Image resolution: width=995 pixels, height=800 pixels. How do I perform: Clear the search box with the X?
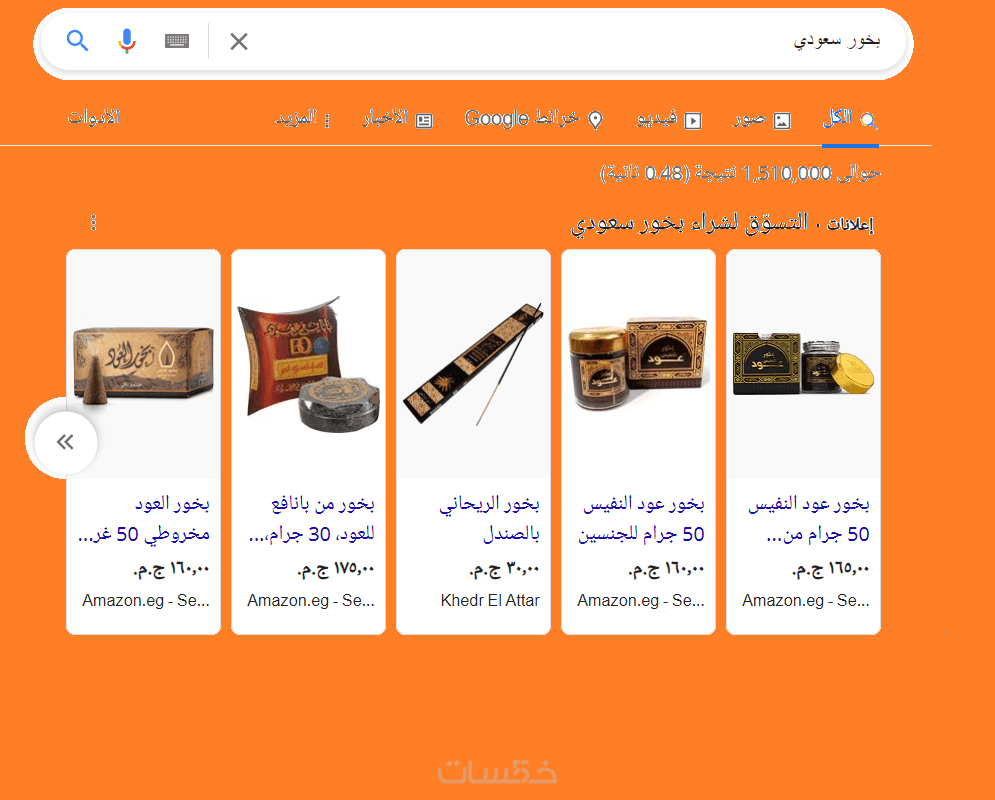(x=239, y=41)
